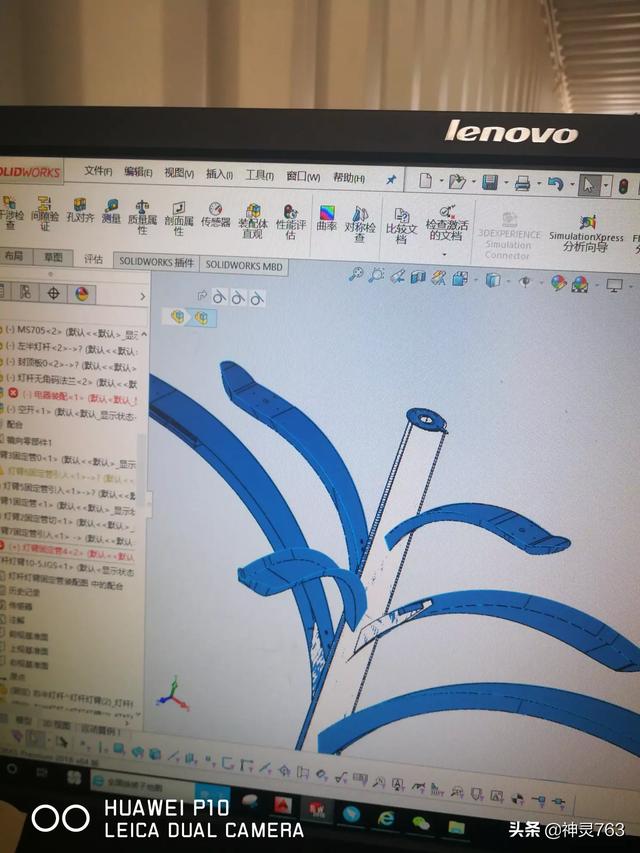
Task: Open the ConfigurationManager tab icon
Action: pos(25,293)
